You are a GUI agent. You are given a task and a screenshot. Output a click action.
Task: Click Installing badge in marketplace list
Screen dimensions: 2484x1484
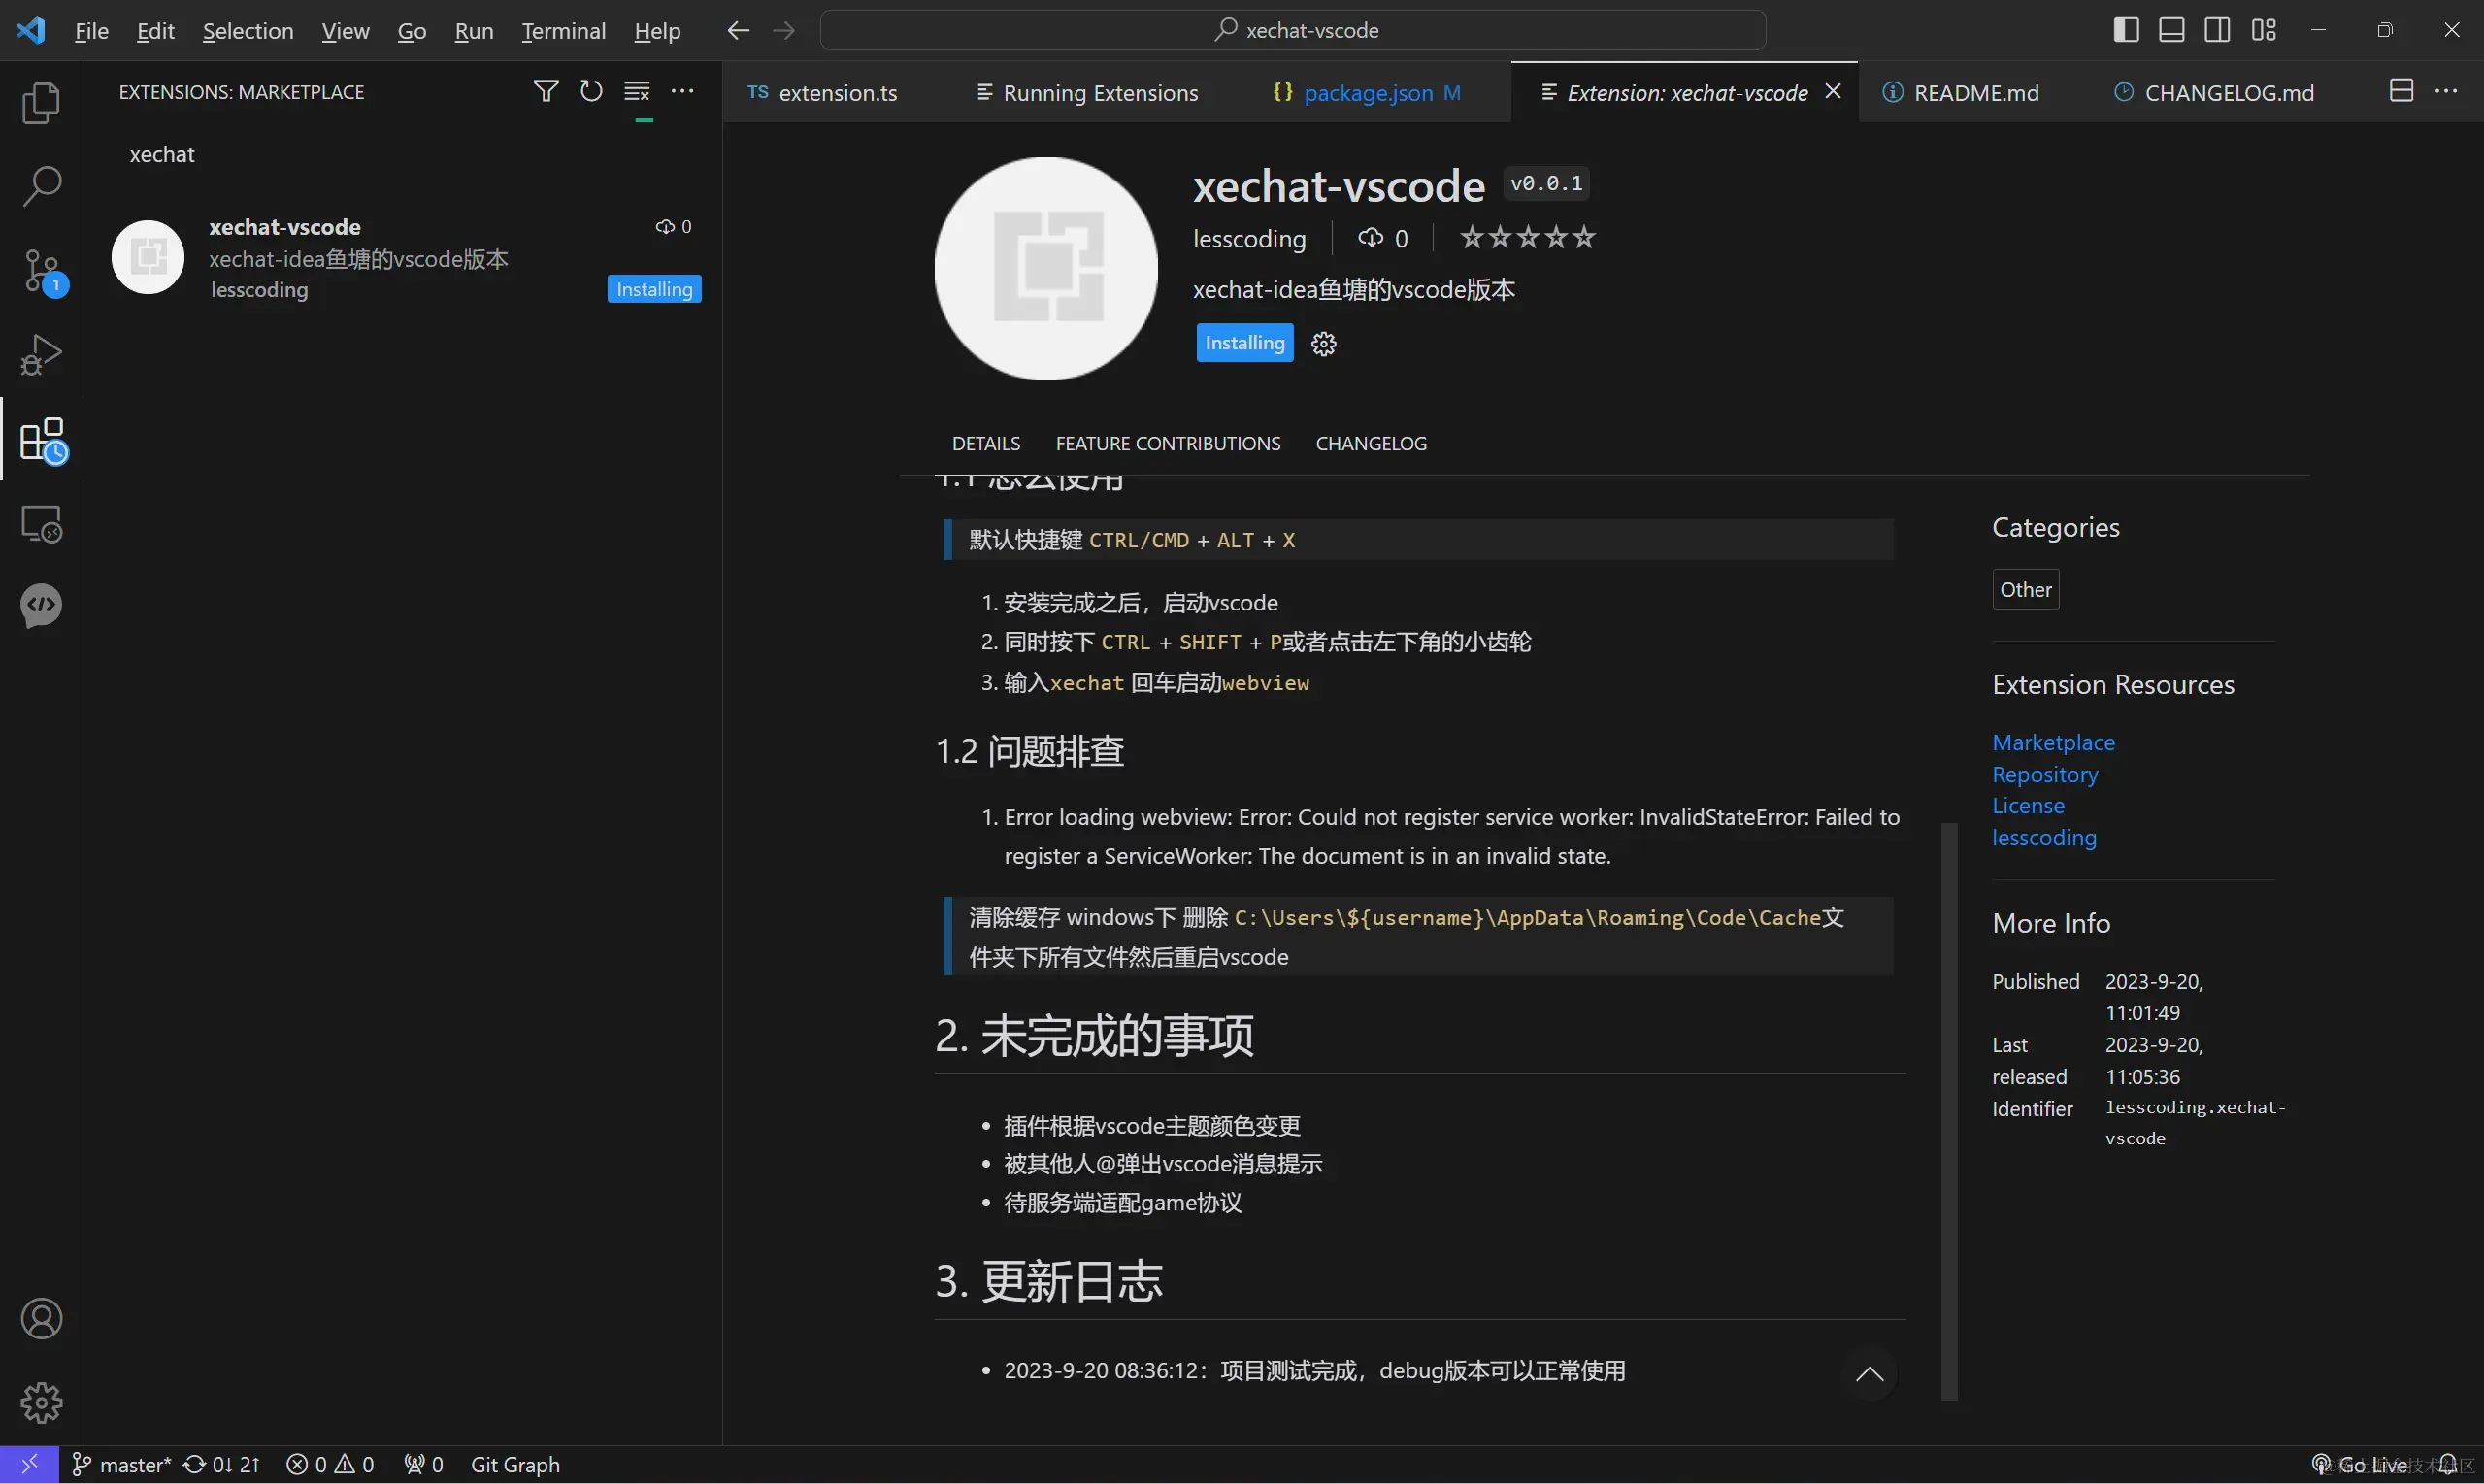pos(654,289)
